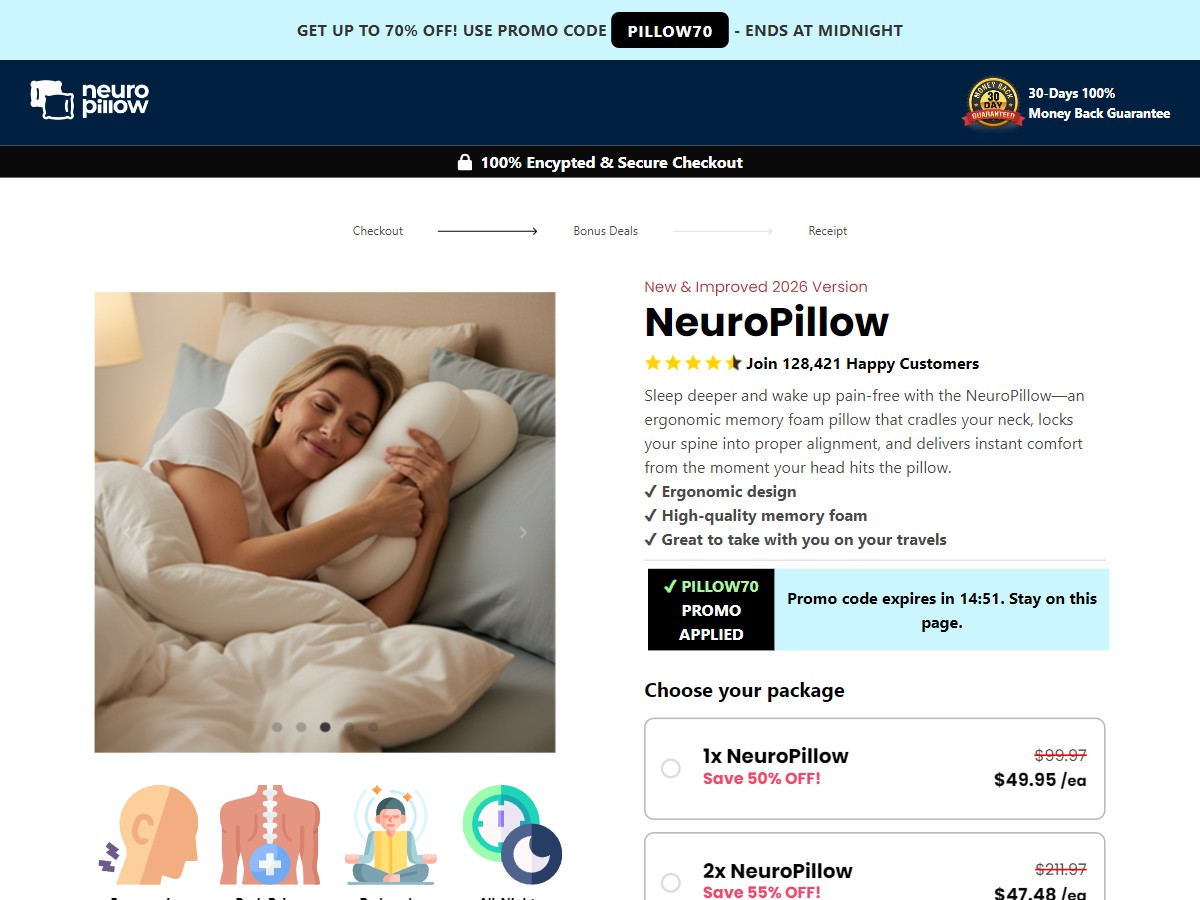
Task: Jump to second carousel slide dot
Action: (x=301, y=727)
